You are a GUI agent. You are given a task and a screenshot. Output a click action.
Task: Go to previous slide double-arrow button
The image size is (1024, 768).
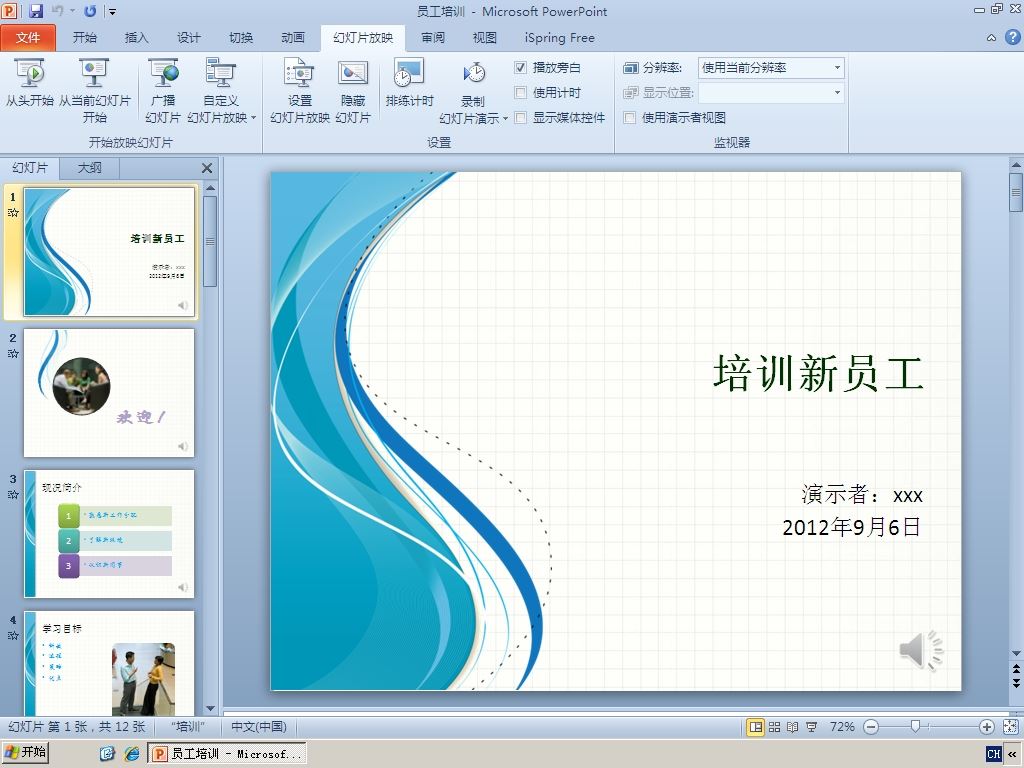coord(1016,669)
